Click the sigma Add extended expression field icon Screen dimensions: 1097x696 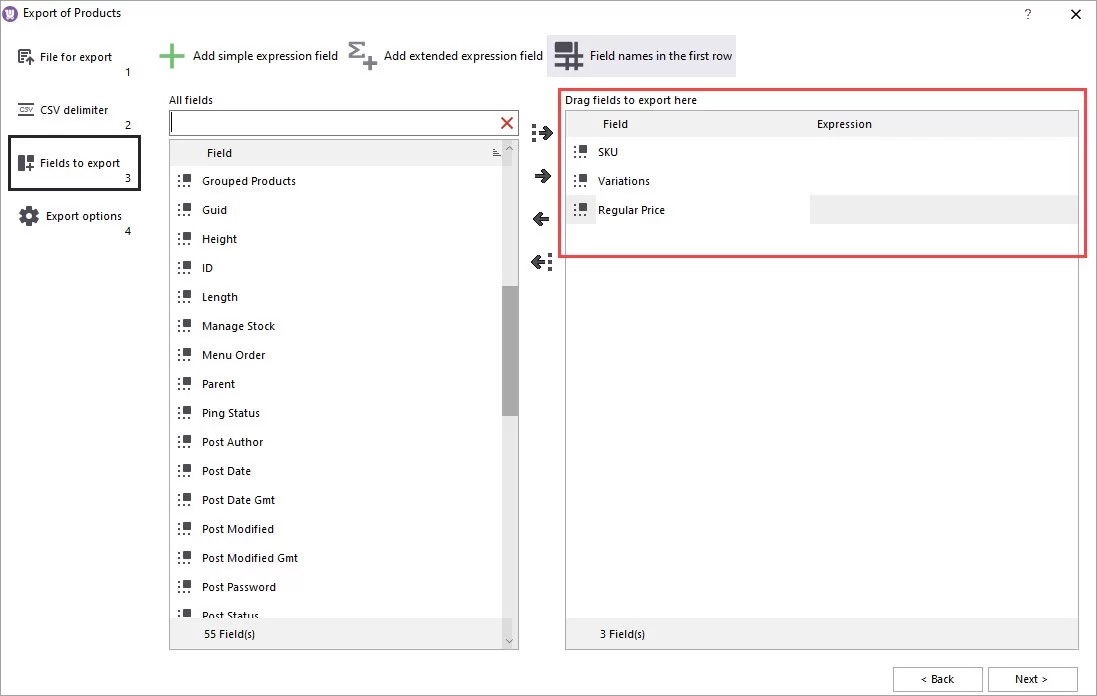(363, 56)
